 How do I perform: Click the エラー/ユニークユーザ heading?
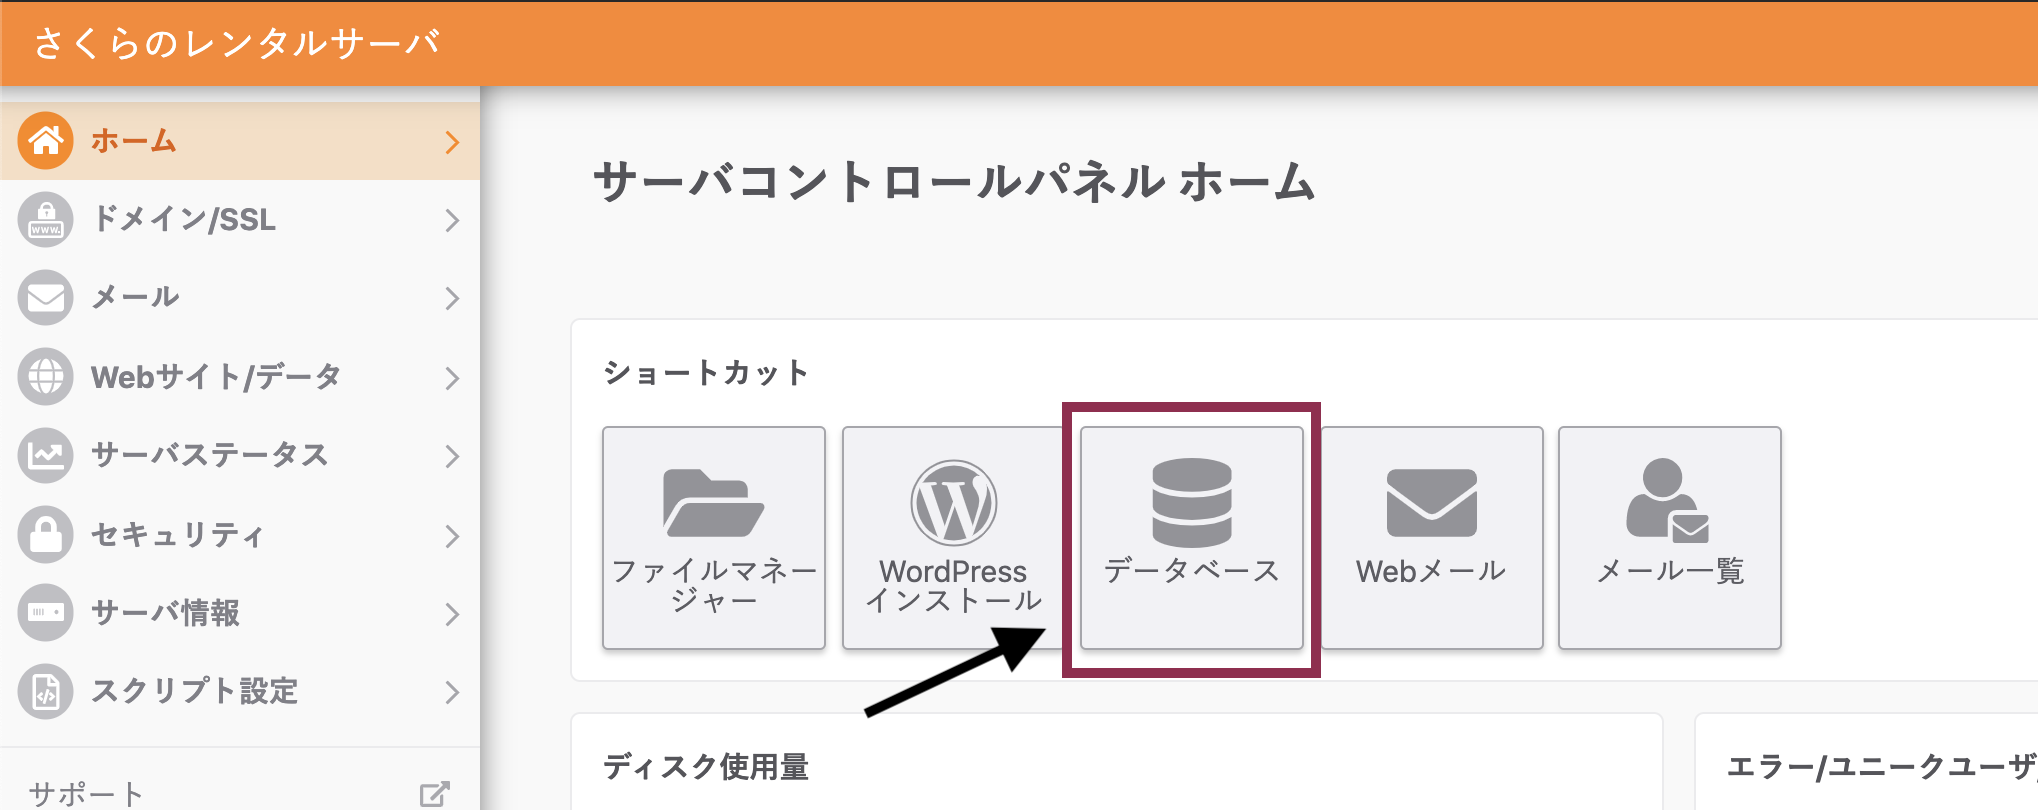1882,767
